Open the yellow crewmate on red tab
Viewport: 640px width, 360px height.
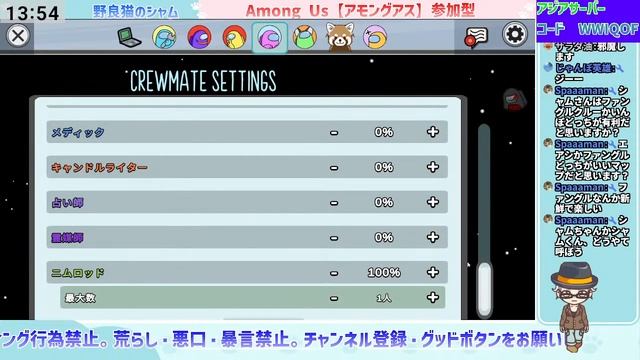tap(234, 37)
